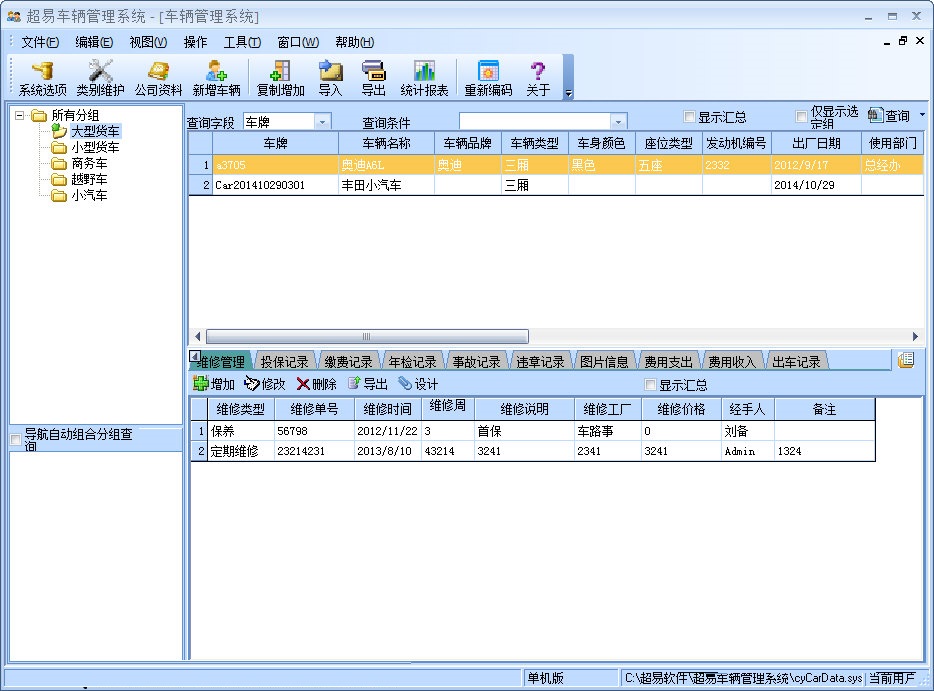Open the 关于 question-mark icon
The width and height of the screenshot is (934, 691).
click(538, 78)
